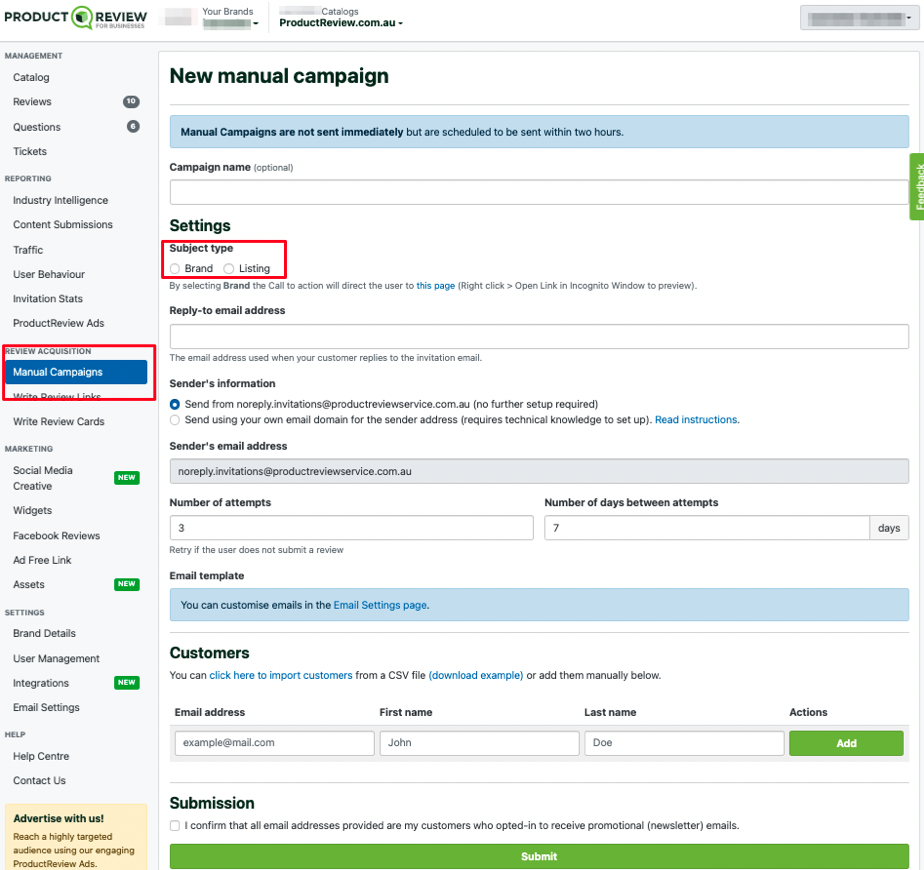Open Questions in the sidebar
The width and height of the screenshot is (924, 870).
[x=37, y=127]
